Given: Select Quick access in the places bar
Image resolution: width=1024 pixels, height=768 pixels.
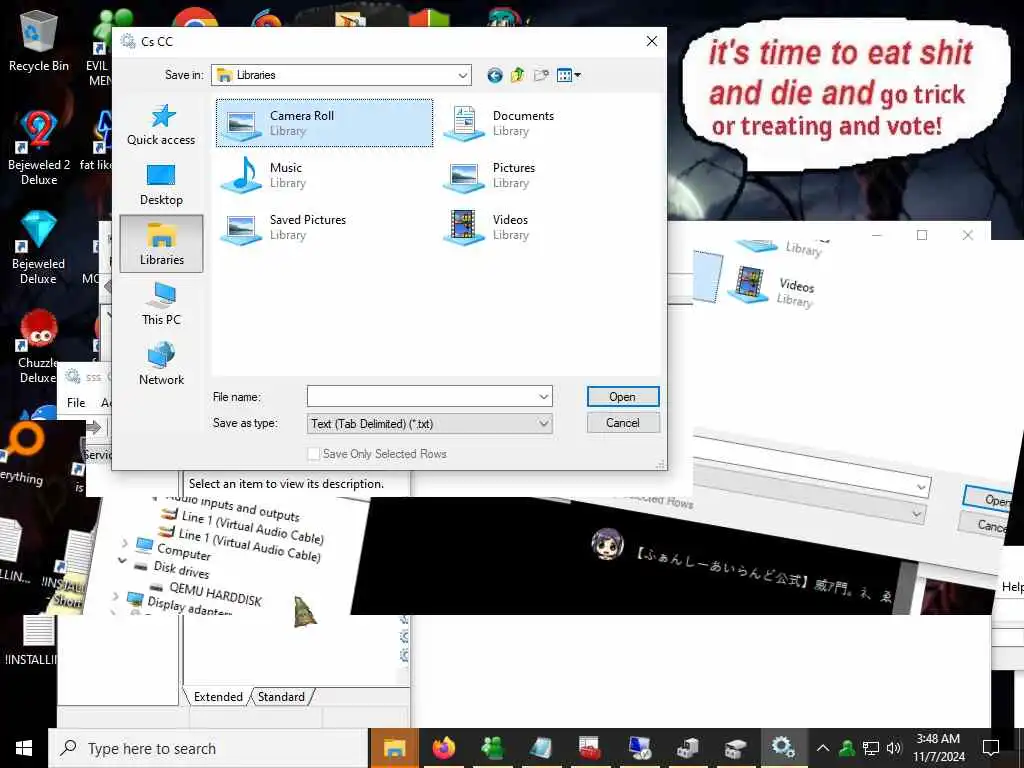Looking at the screenshot, I should coord(161,125).
